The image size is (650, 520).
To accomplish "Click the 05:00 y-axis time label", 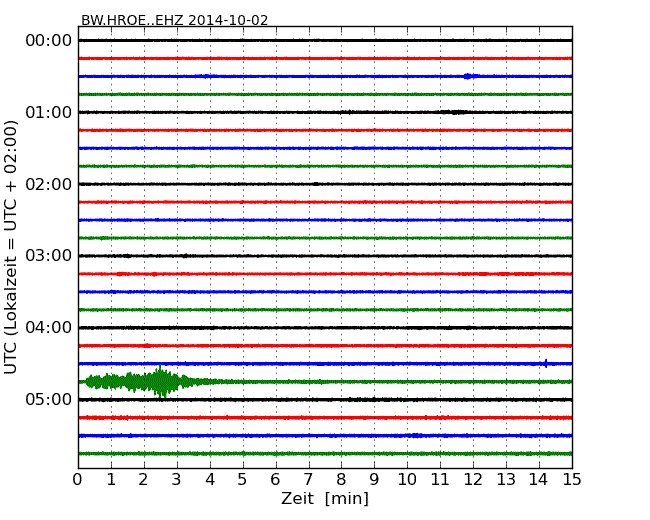I will click(49, 399).
